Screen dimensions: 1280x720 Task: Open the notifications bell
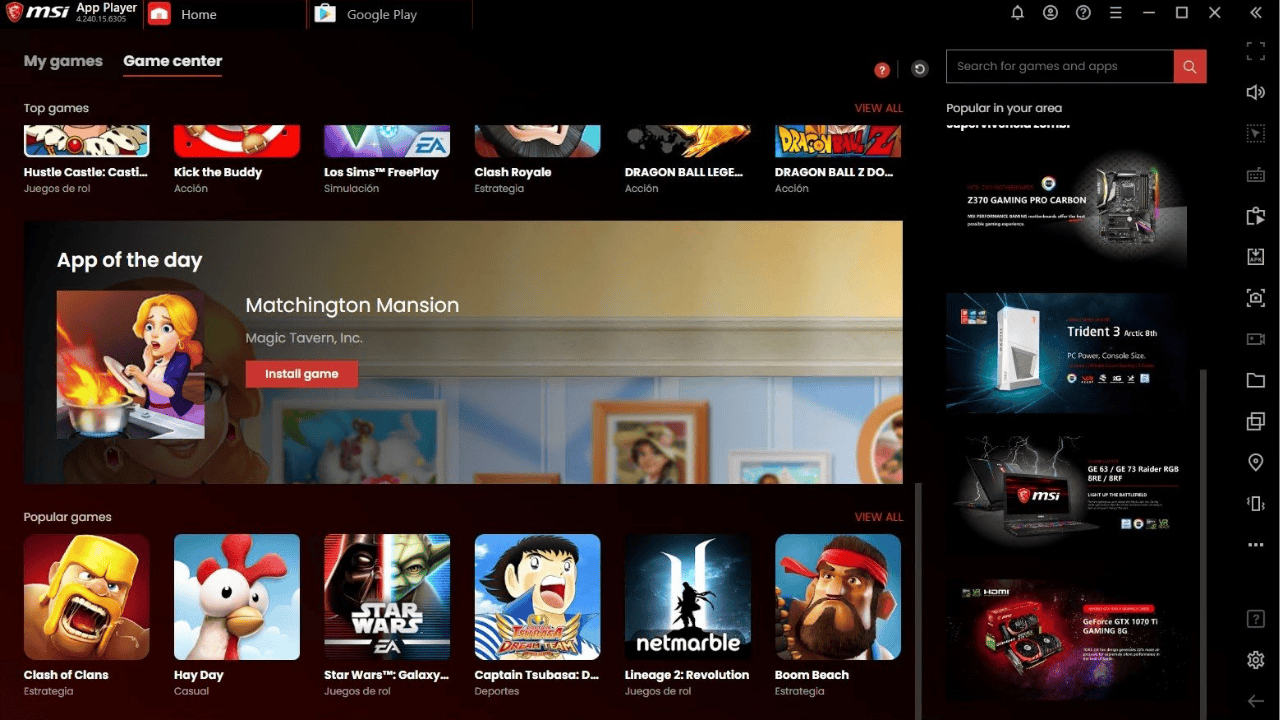coord(1017,13)
